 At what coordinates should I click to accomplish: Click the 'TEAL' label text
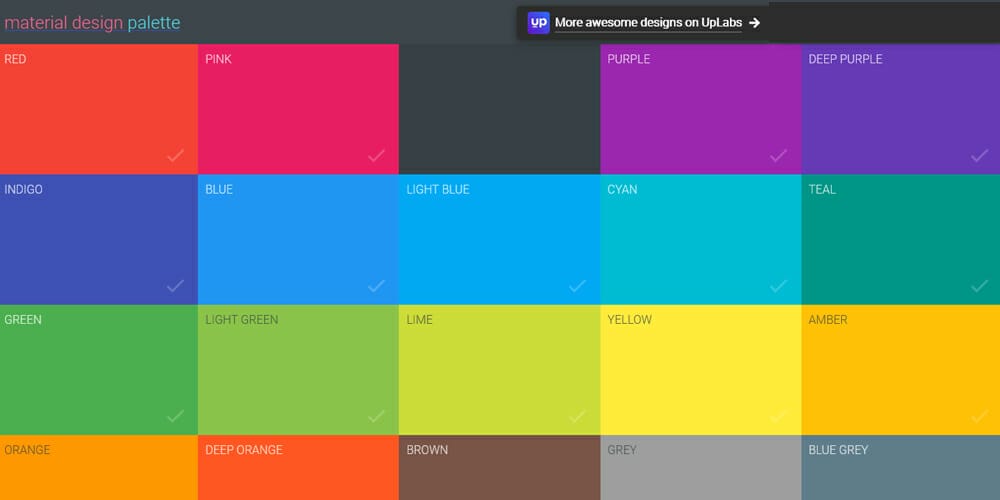click(x=822, y=189)
